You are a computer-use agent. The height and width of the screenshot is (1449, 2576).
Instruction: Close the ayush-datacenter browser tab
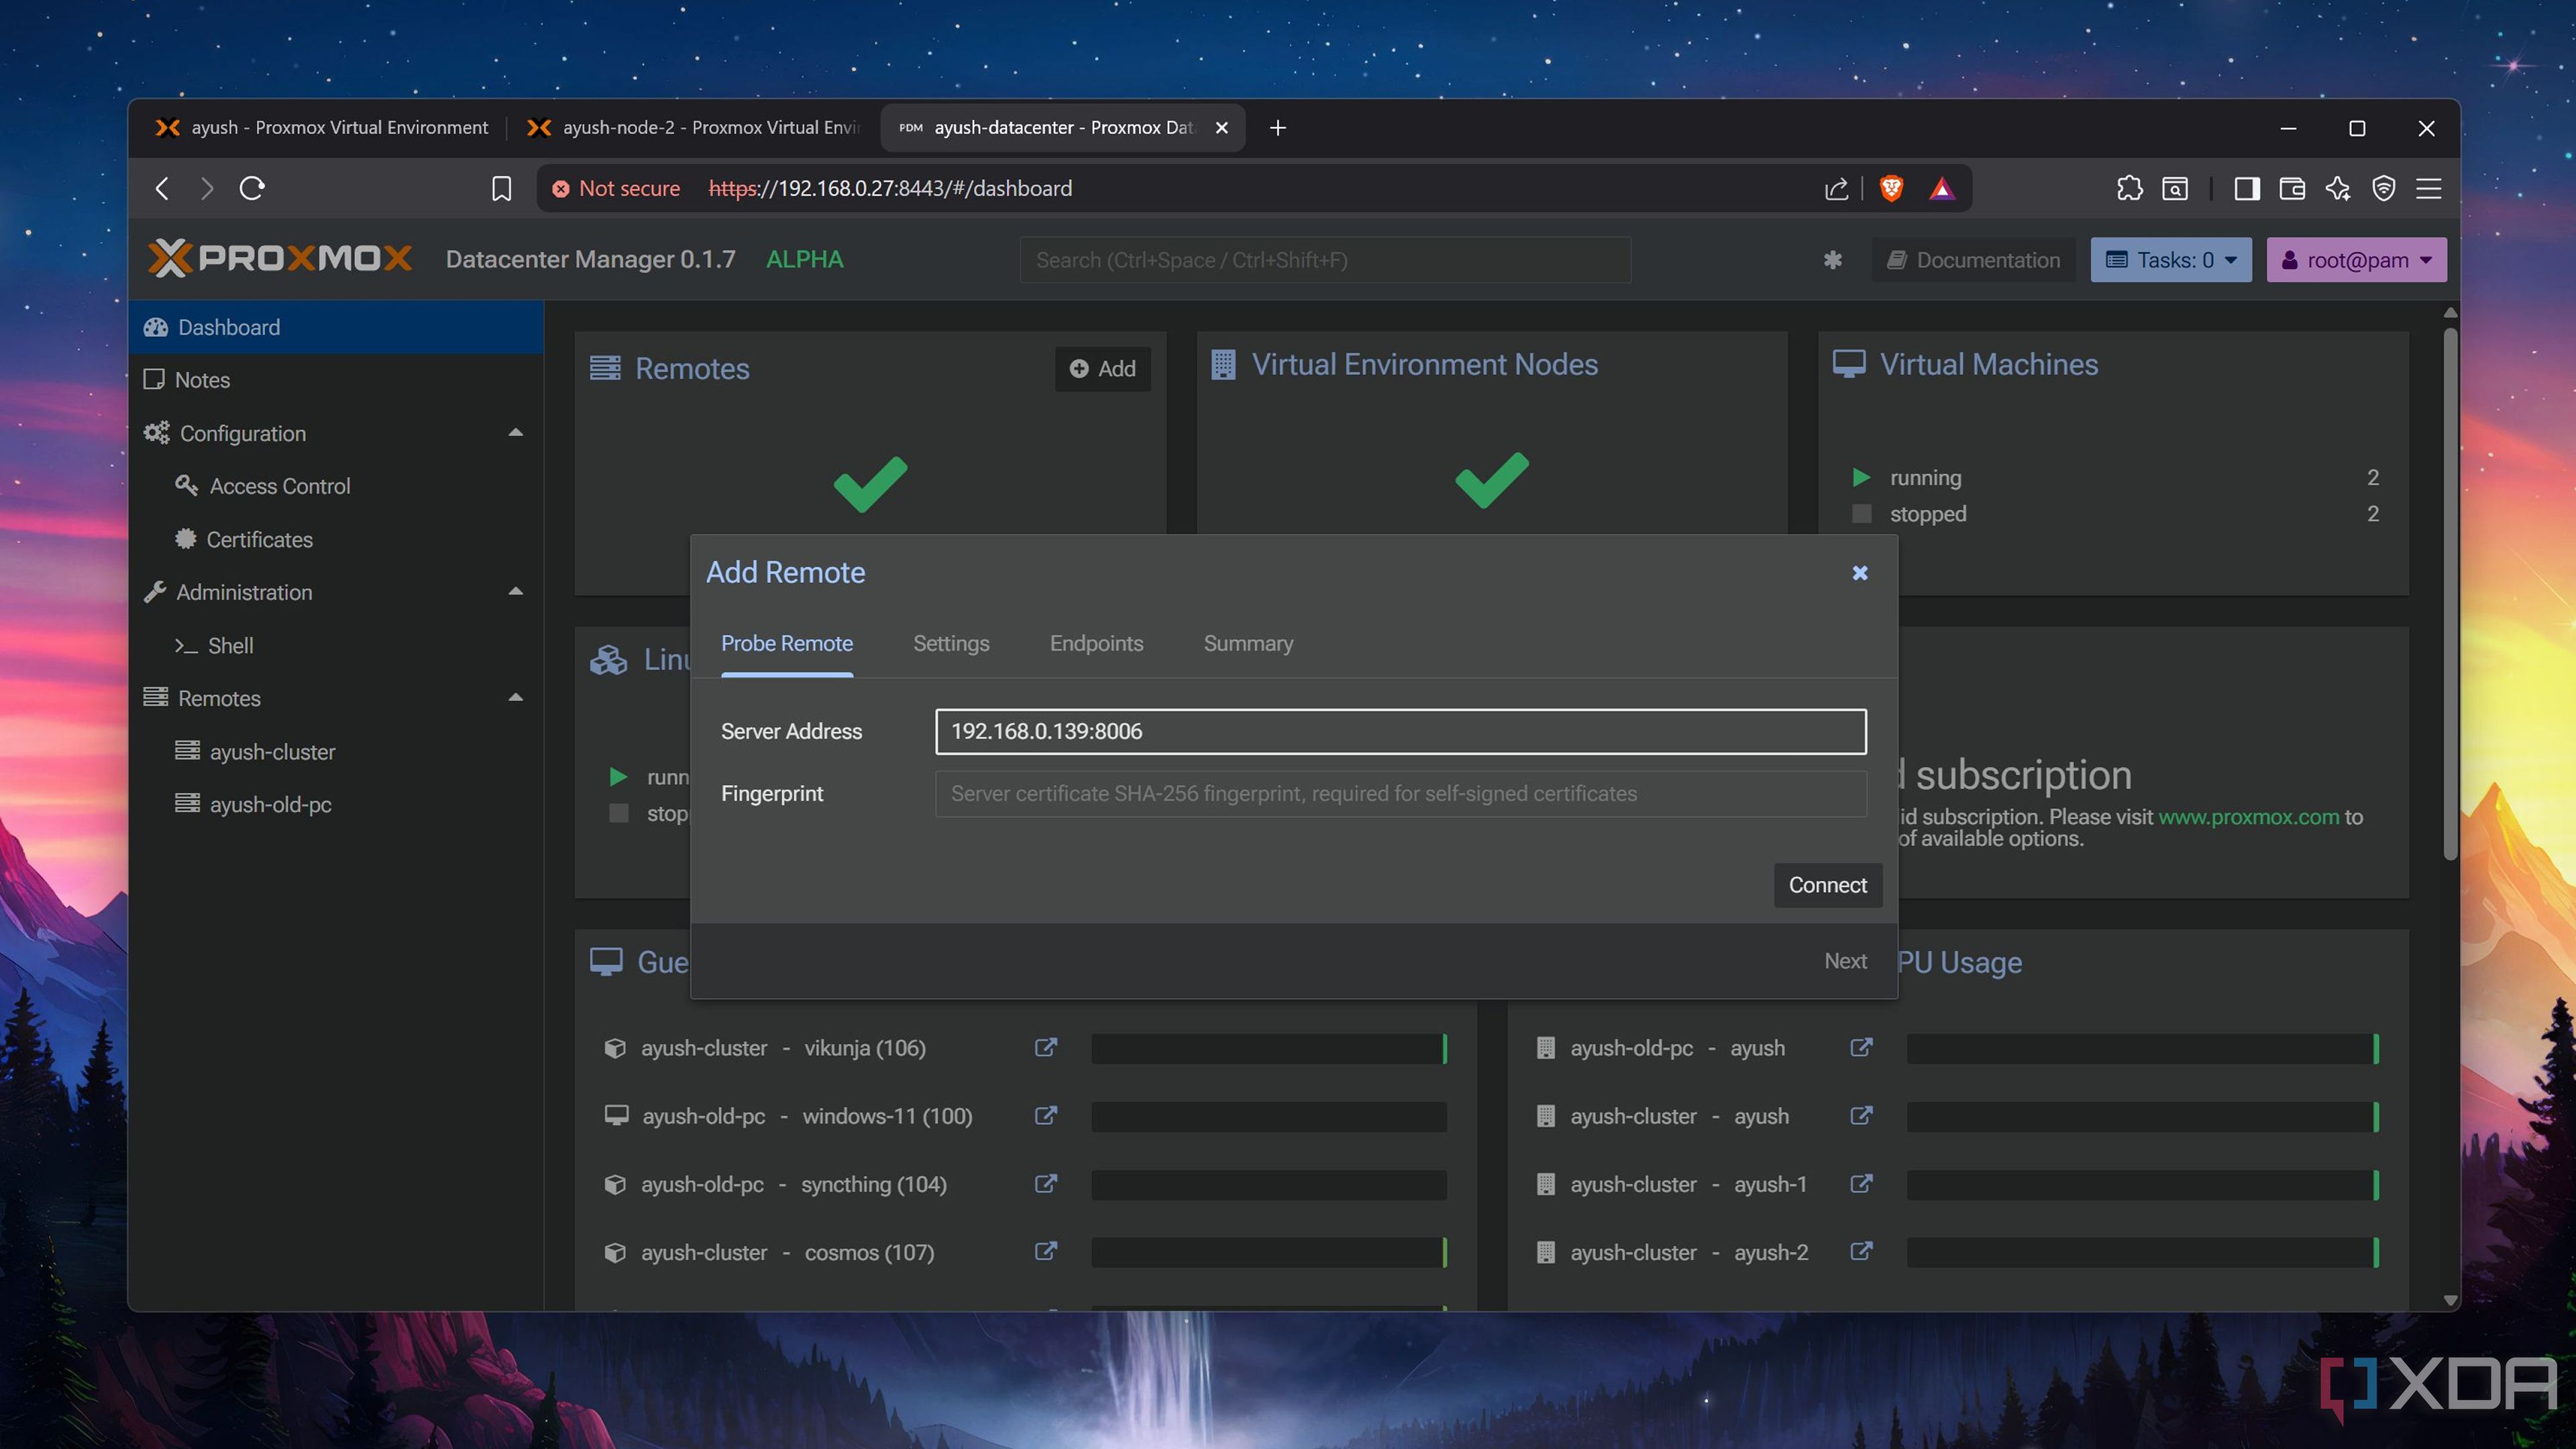pyautogui.click(x=1221, y=127)
